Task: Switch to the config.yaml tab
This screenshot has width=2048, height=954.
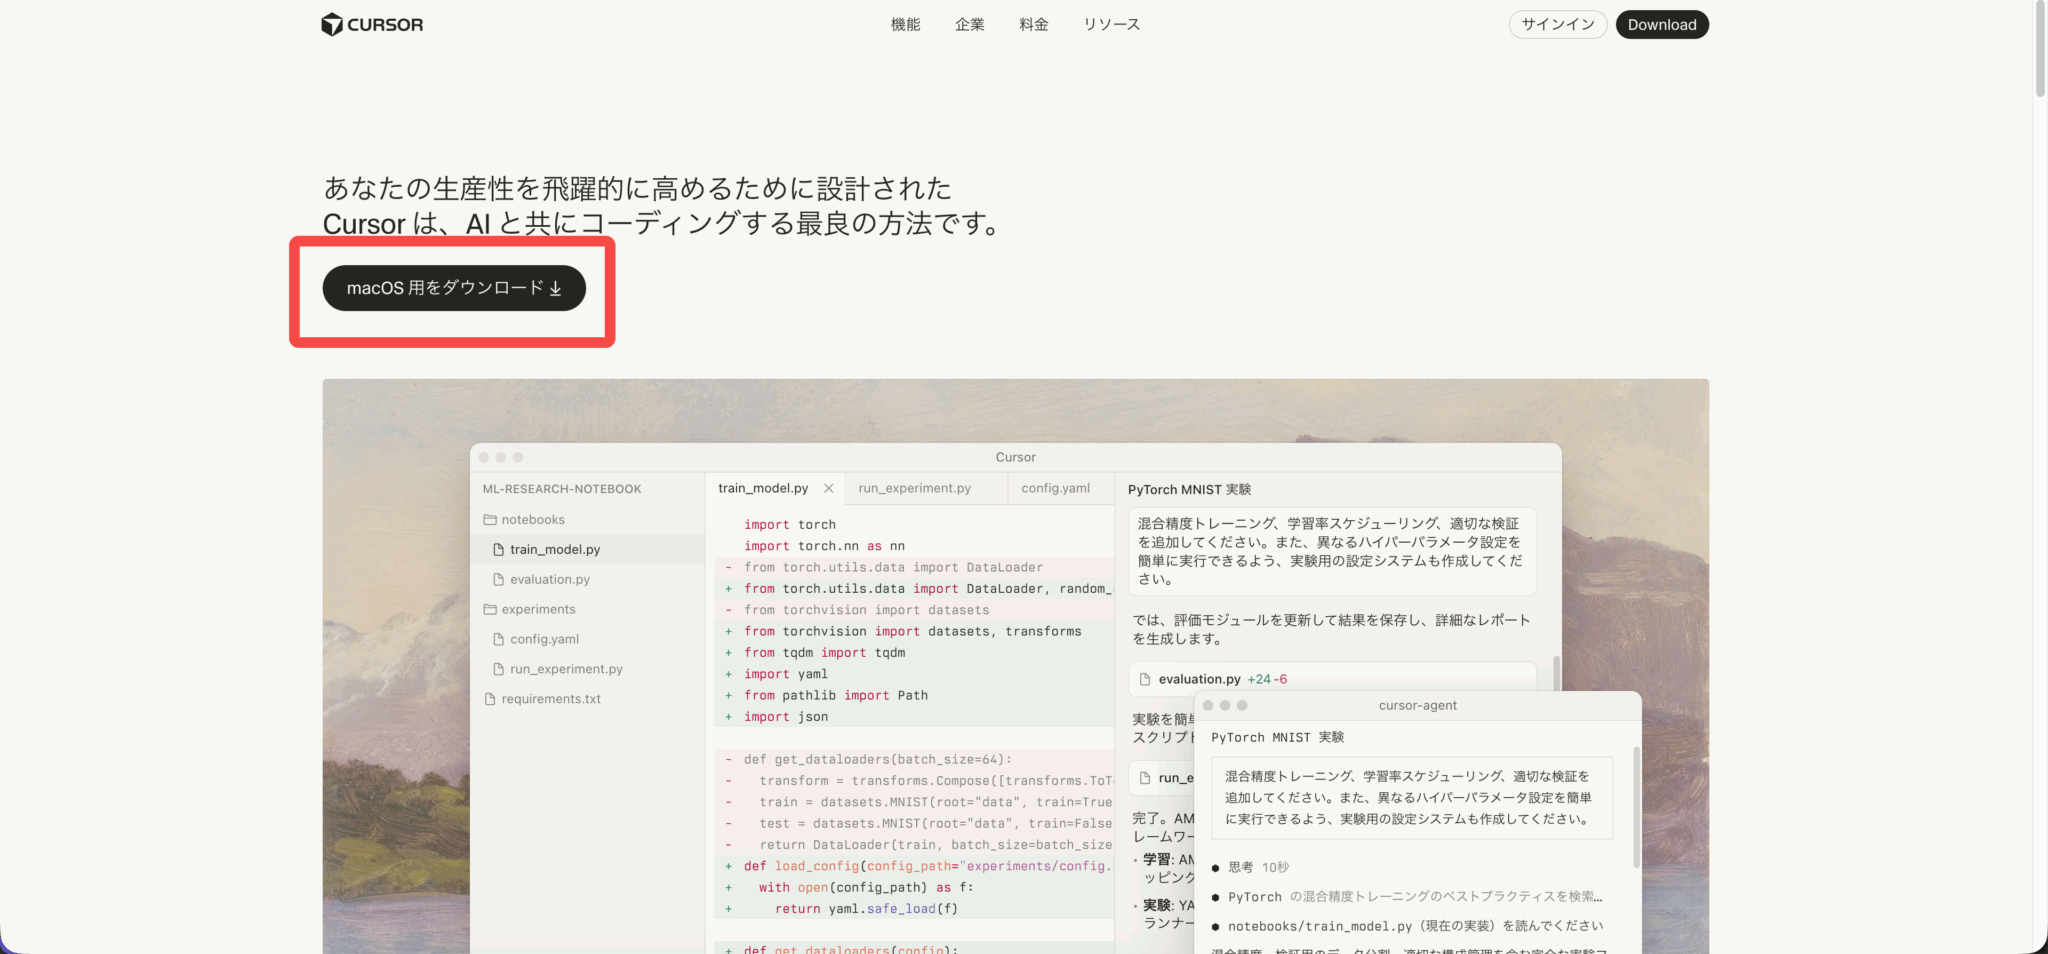Action: pyautogui.click(x=1055, y=488)
